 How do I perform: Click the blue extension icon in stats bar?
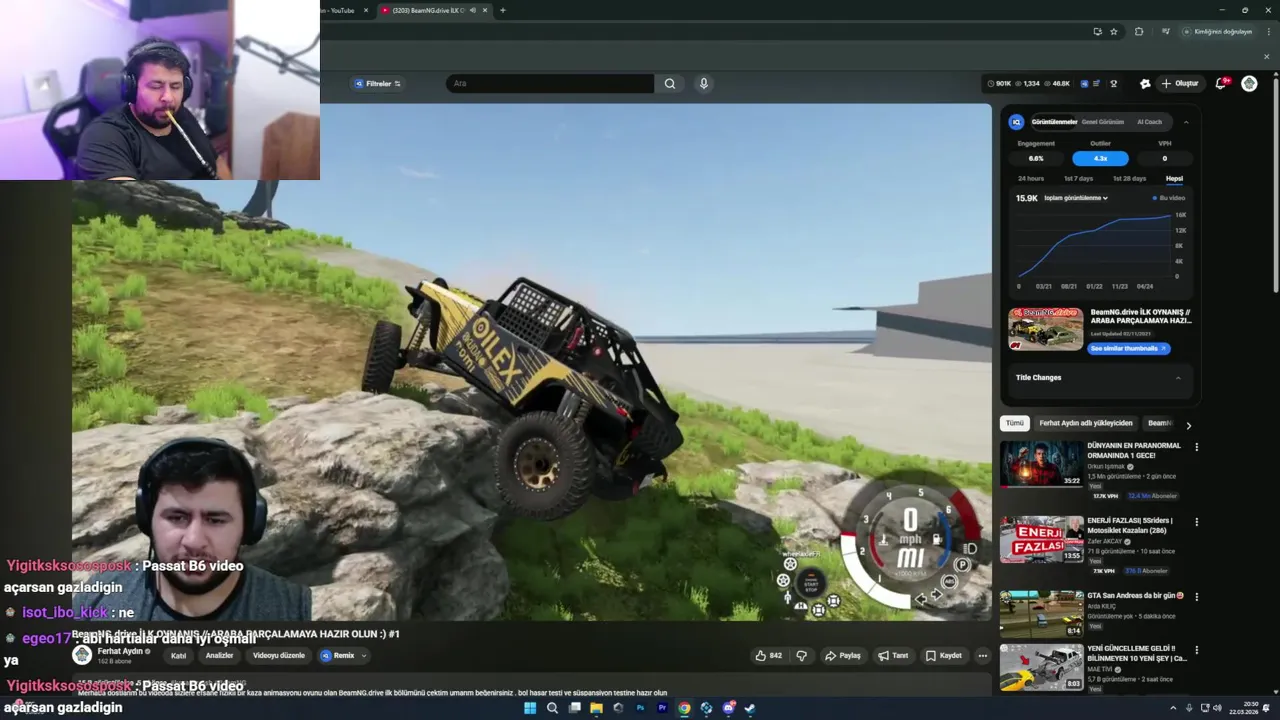point(1085,84)
